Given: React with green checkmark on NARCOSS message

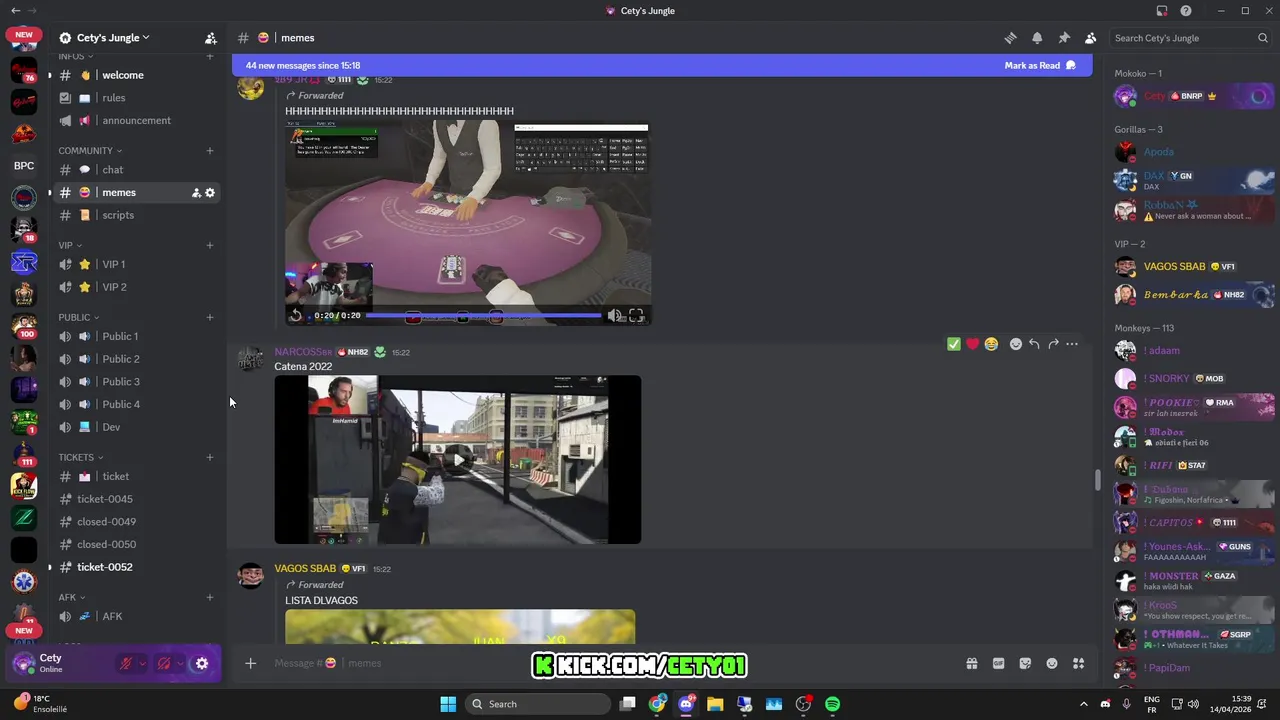Looking at the screenshot, I should (954, 344).
